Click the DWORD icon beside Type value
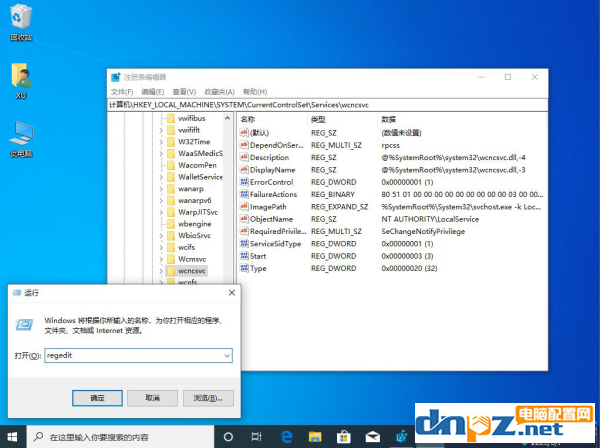Viewport: 600px width, 448px height. 244,268
